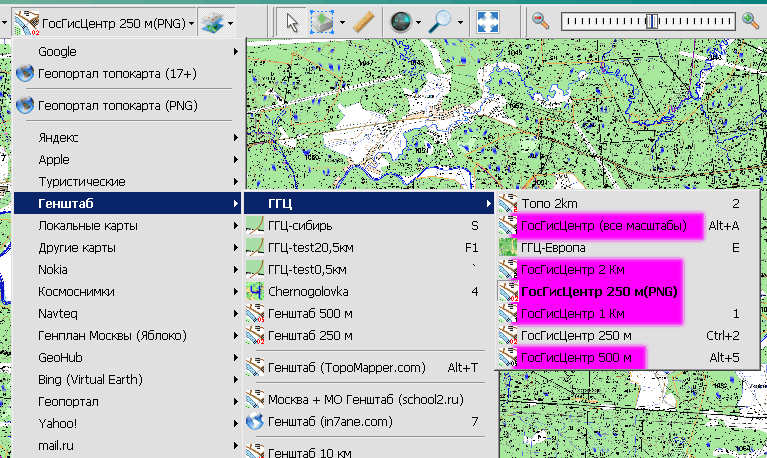Screen dimensions: 767x458
Task: Open the ГосГисЦентр 250 м(PNG) map selector
Action: [x=104, y=23]
